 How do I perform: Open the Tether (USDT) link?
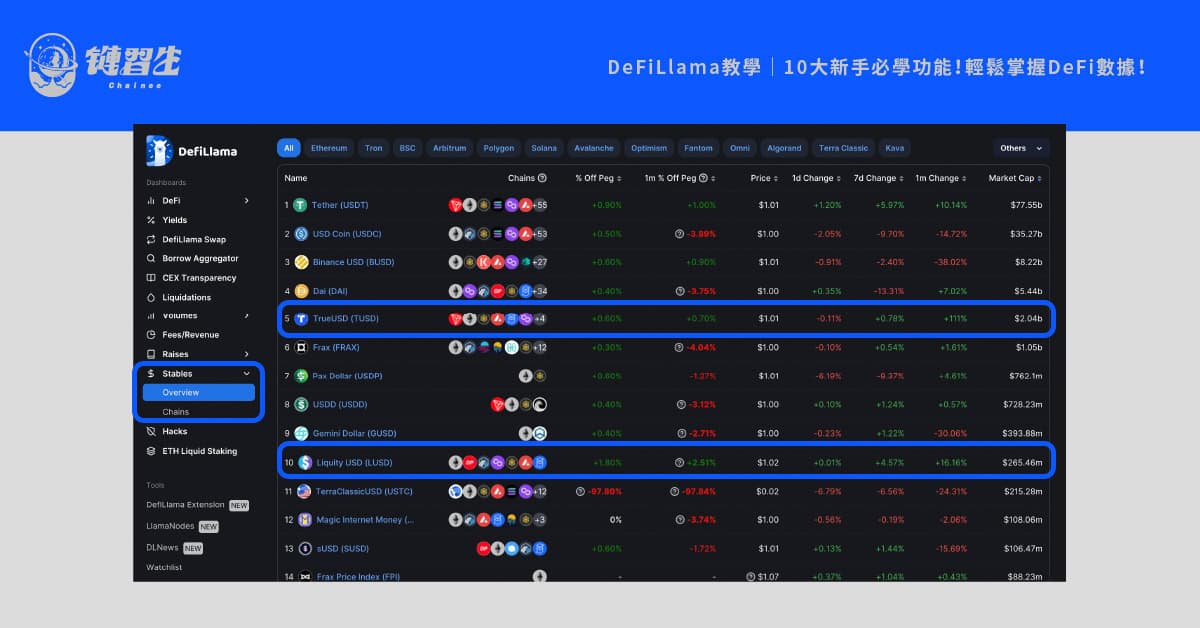pos(340,205)
